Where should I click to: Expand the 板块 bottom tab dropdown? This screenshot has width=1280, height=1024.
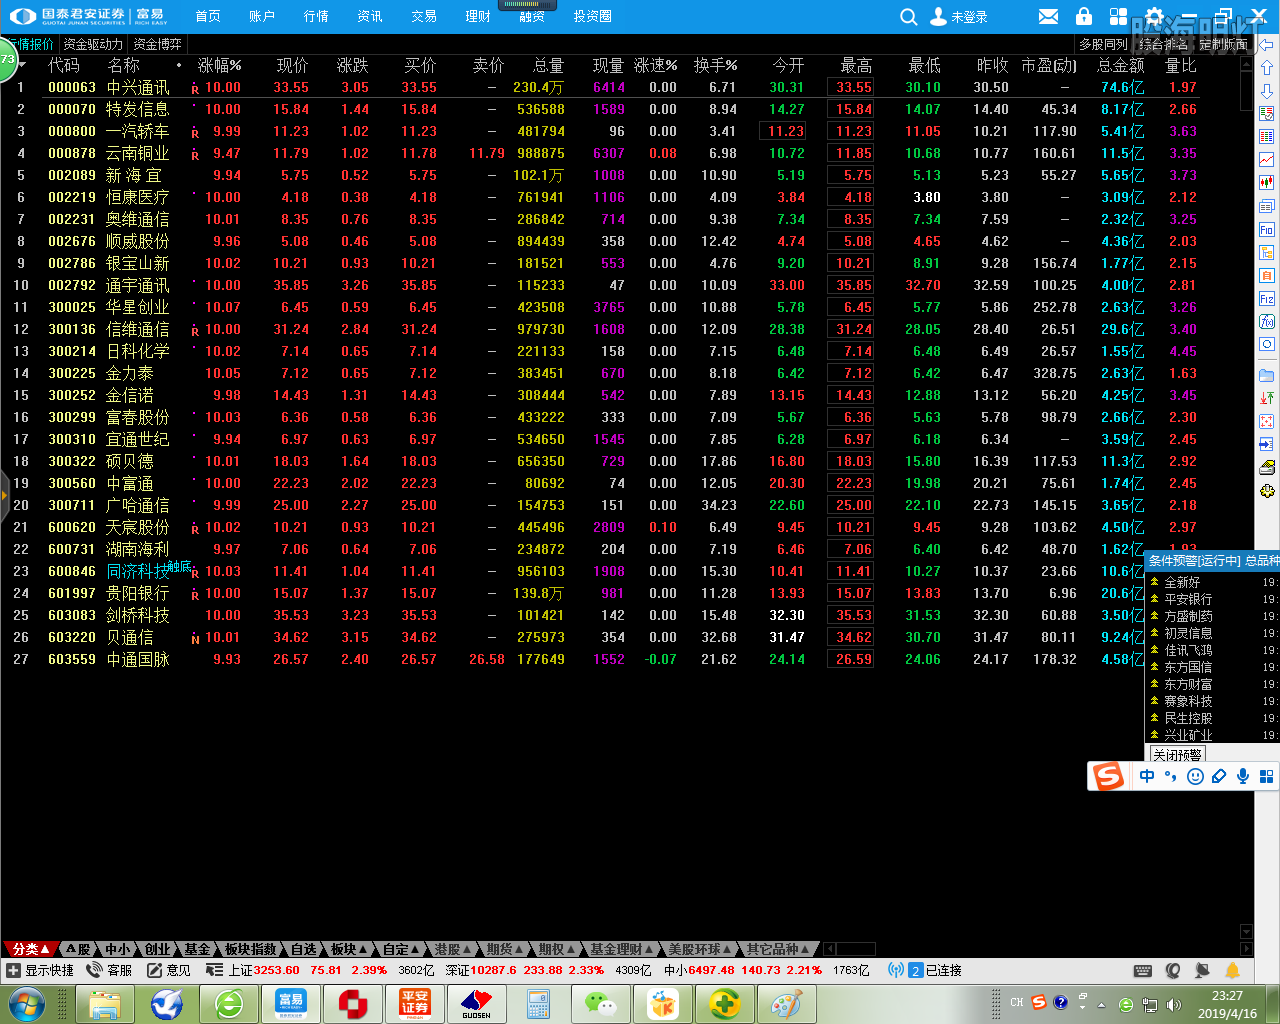pyautogui.click(x=348, y=949)
